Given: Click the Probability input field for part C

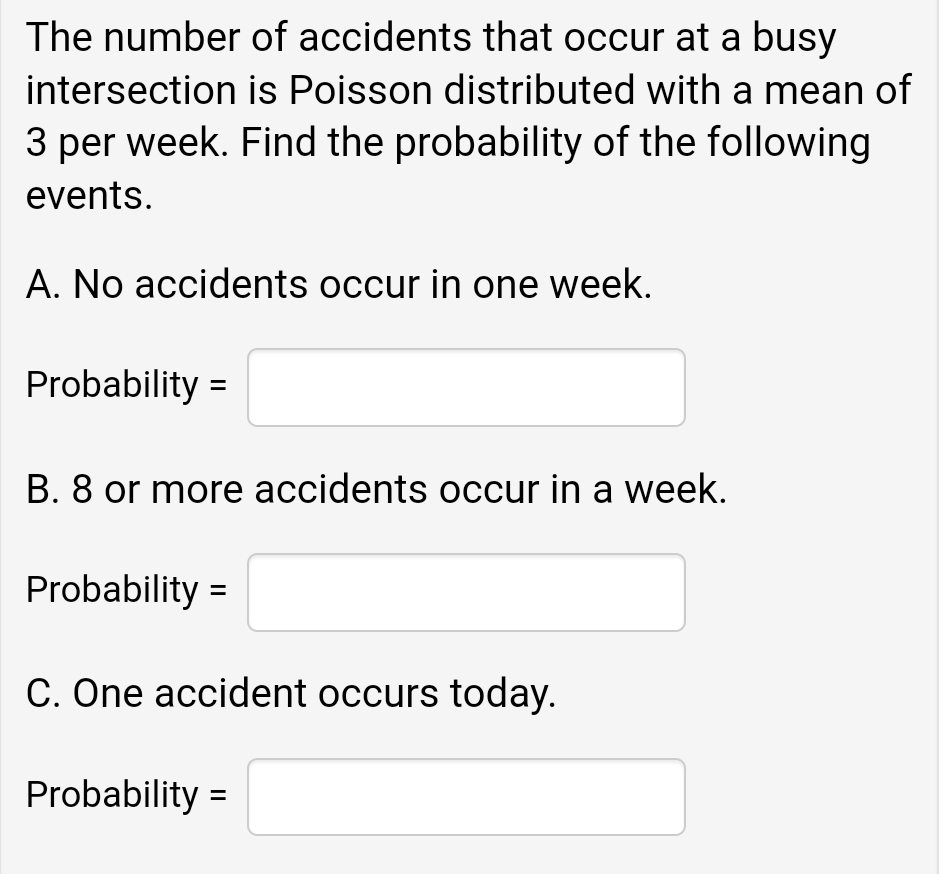Looking at the screenshot, I should coord(466,797).
